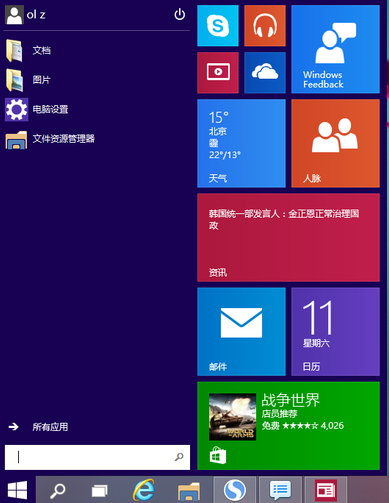Click the magnifier icon in the search box

179,457
